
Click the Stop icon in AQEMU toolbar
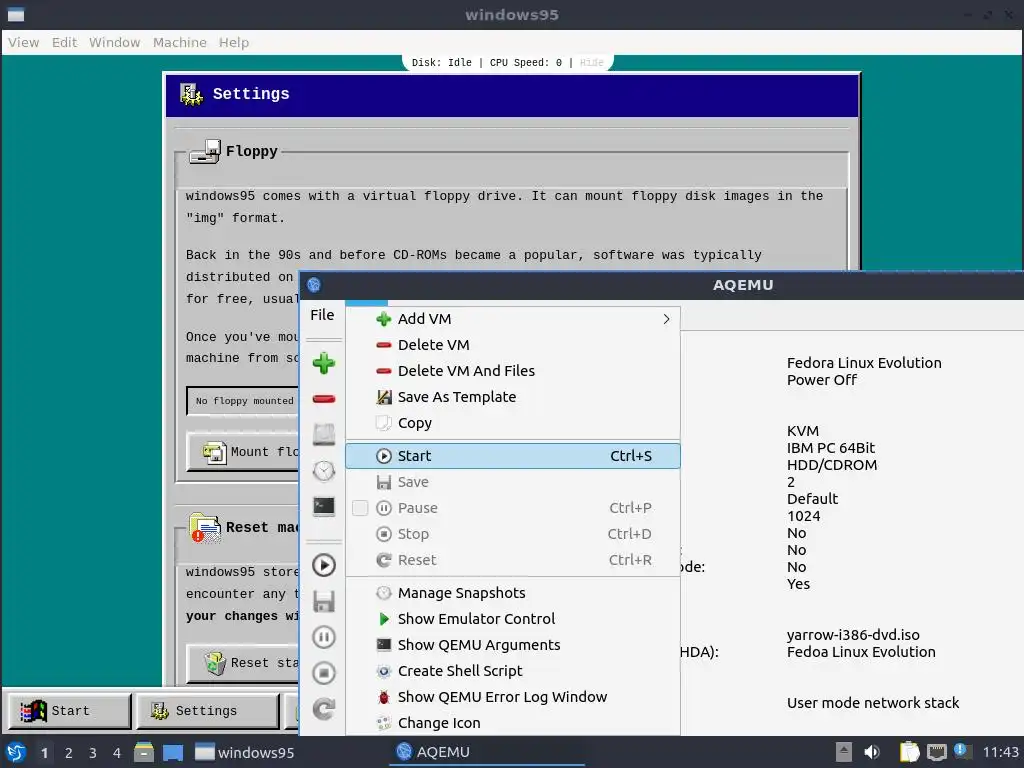(324, 673)
